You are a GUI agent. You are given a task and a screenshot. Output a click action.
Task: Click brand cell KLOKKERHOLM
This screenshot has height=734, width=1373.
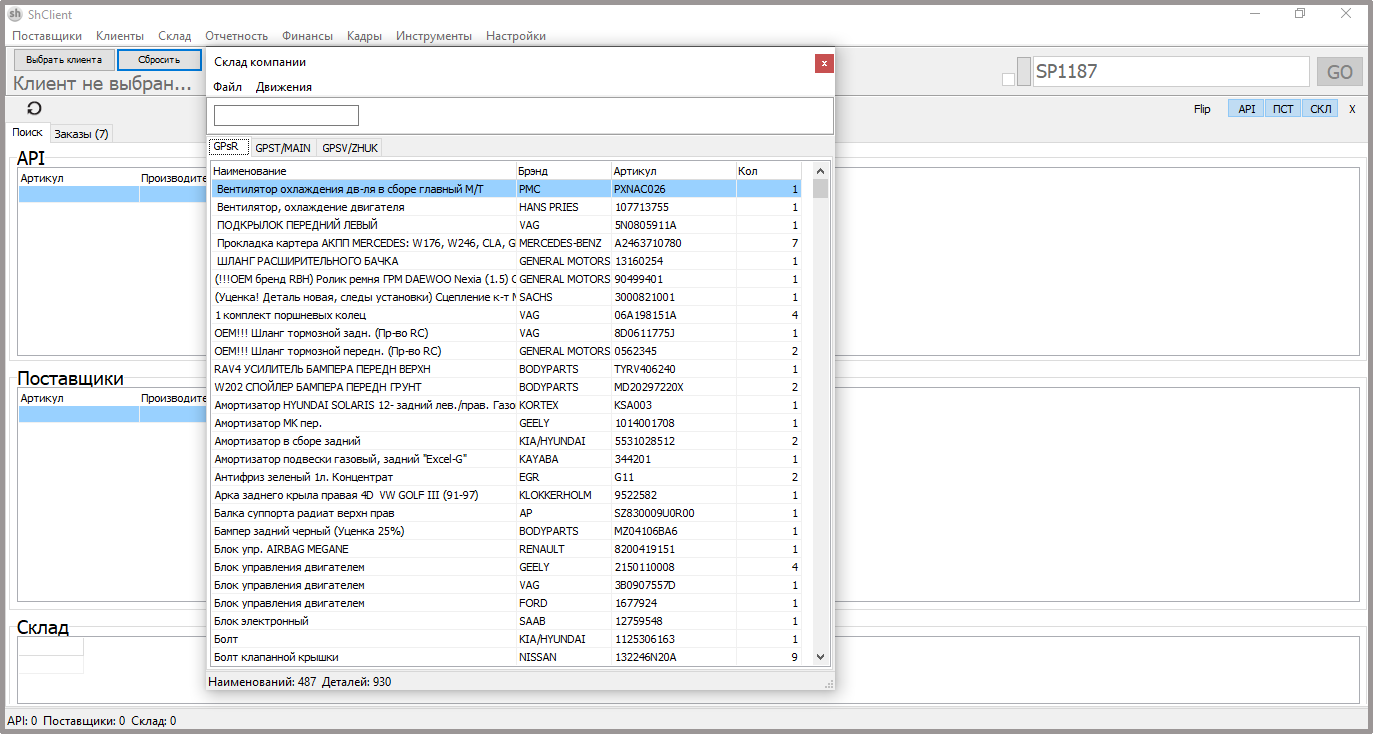coord(563,495)
